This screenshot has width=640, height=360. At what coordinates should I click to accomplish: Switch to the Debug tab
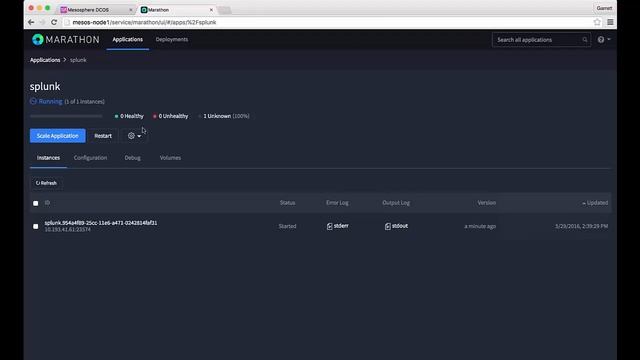pyautogui.click(x=133, y=158)
